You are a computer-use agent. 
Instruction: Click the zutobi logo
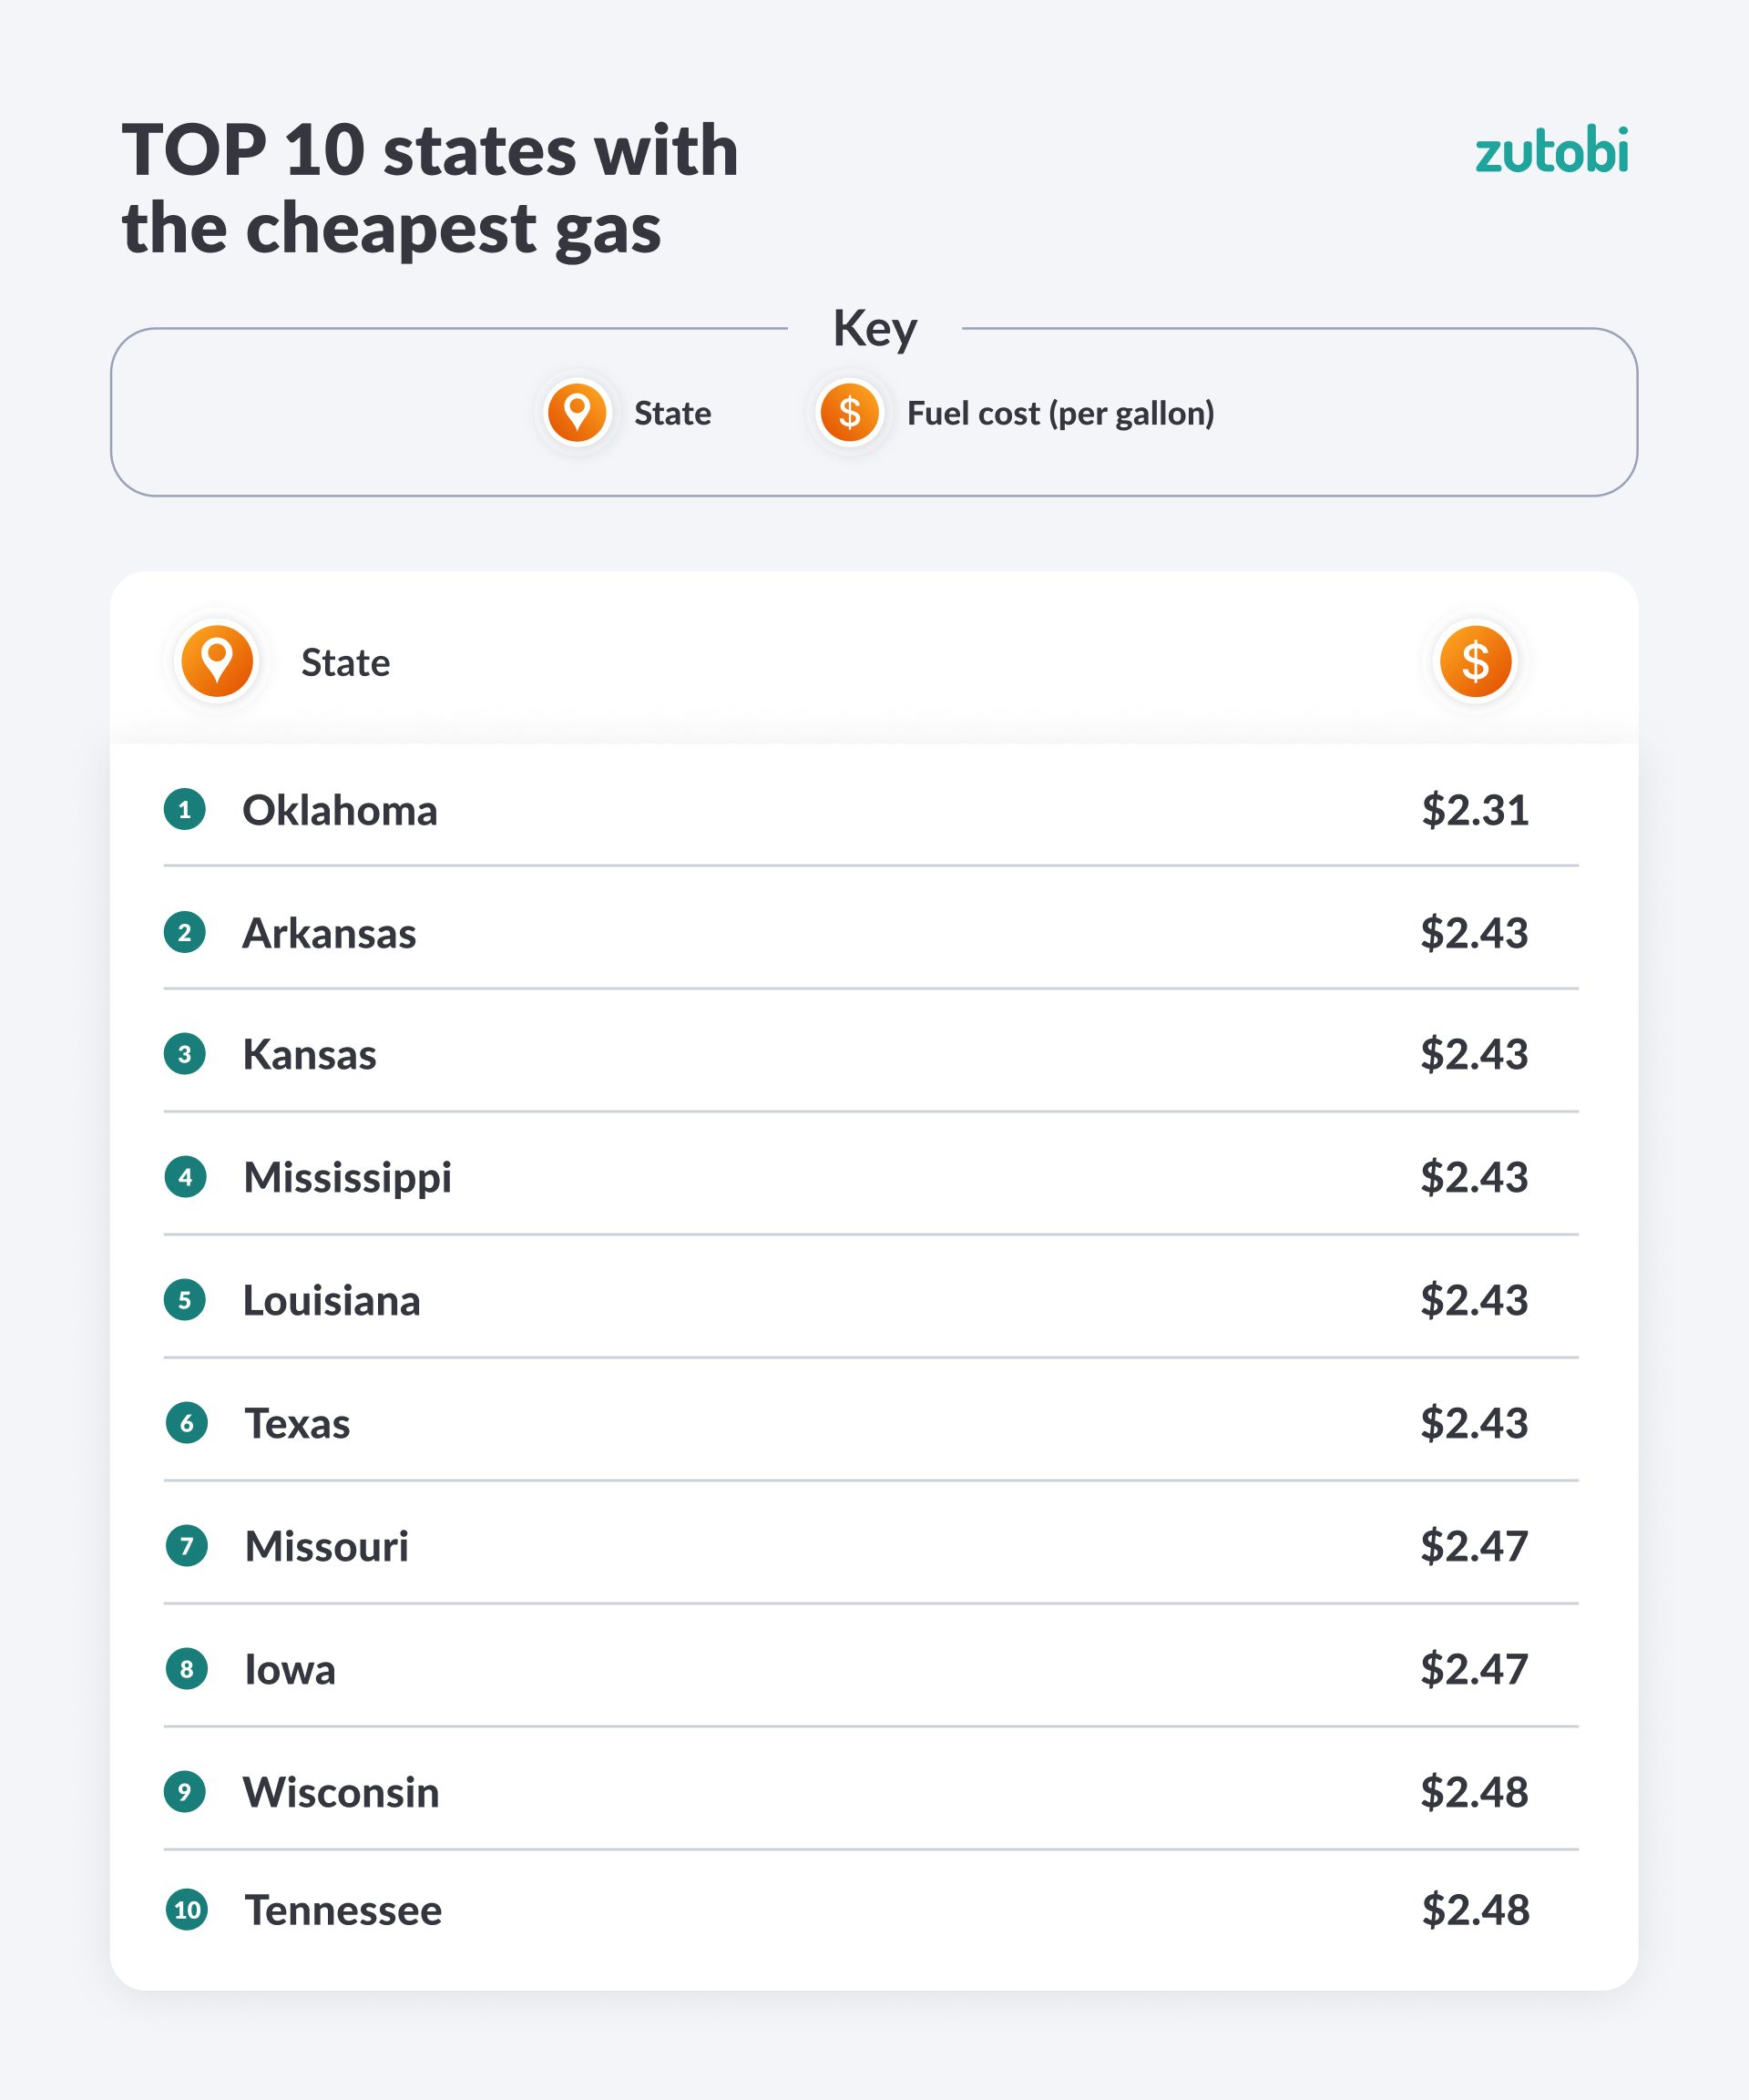1551,152
